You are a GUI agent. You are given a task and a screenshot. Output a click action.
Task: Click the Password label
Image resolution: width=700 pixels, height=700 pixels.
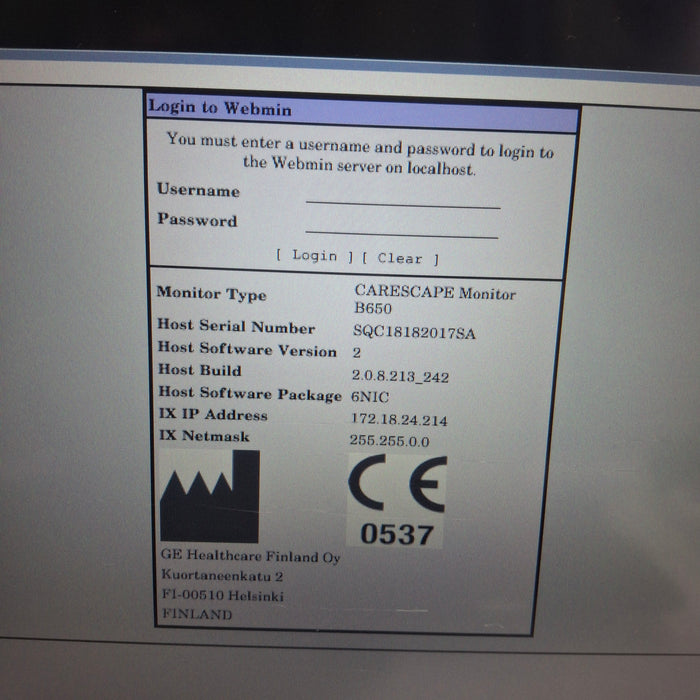tap(197, 221)
